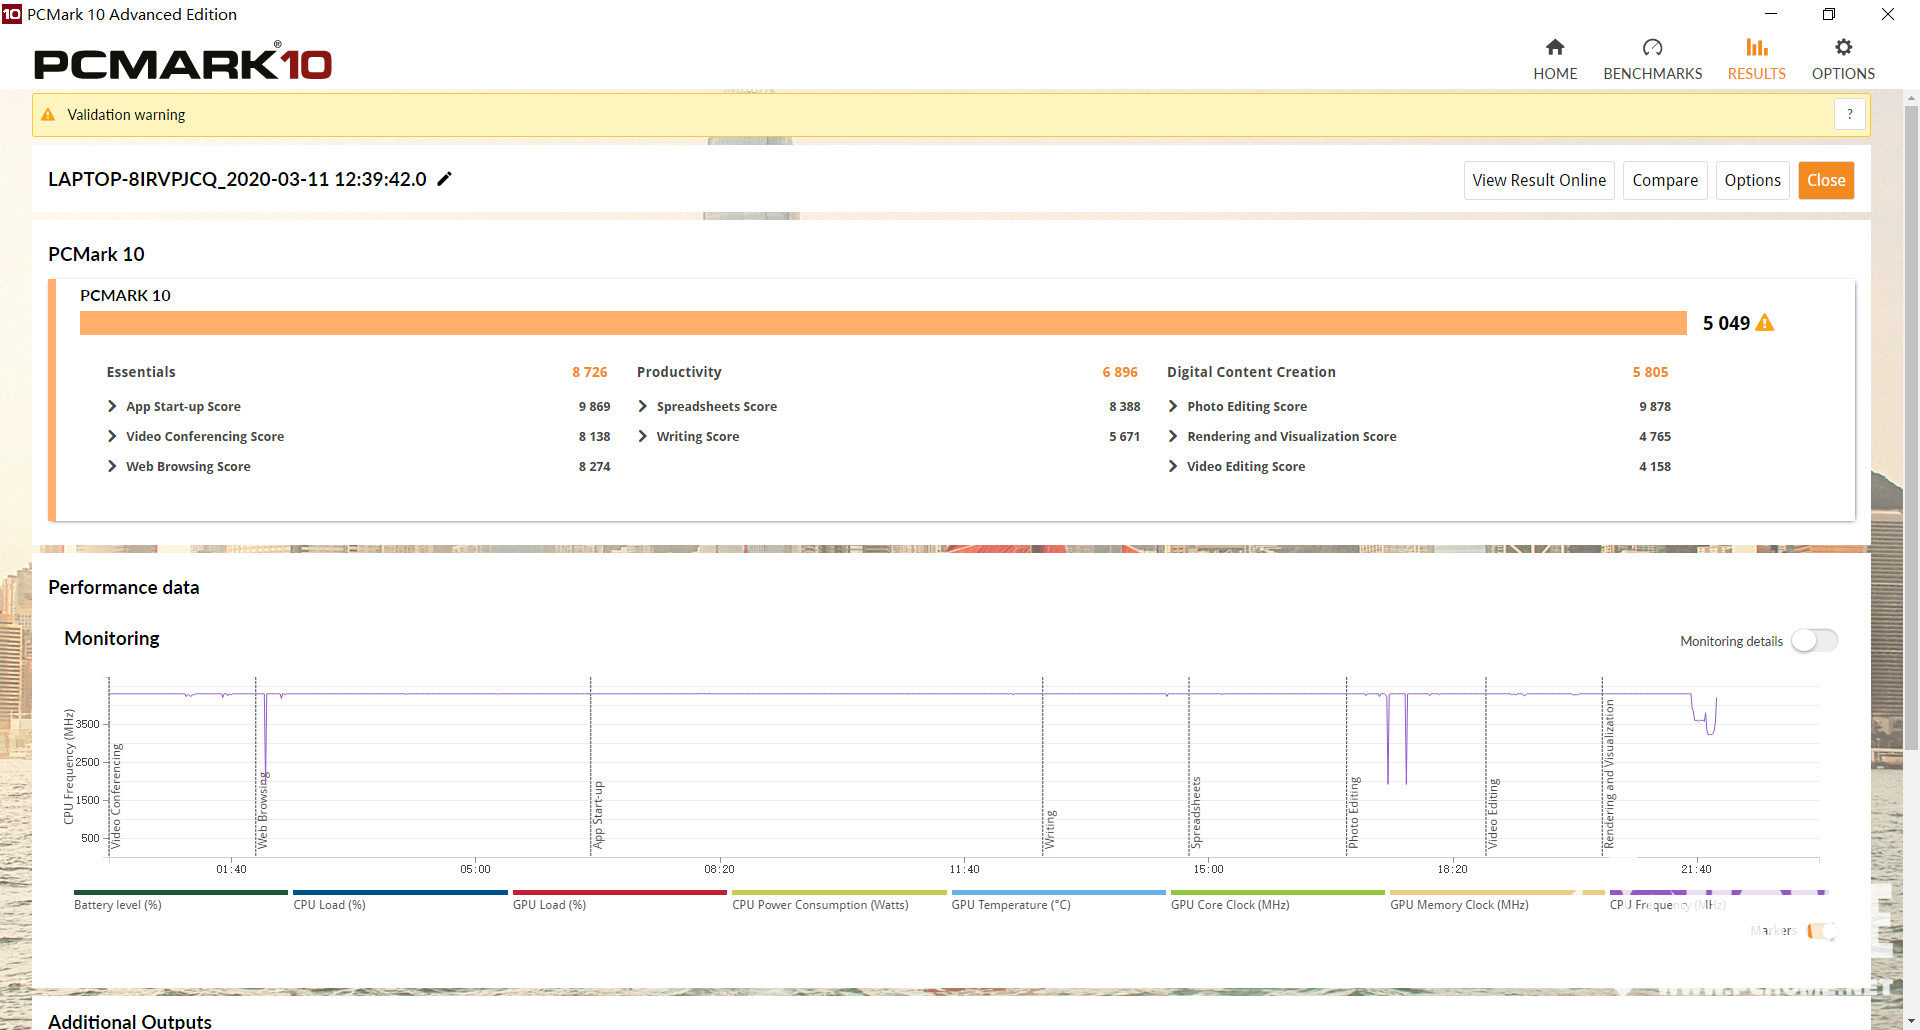Viewport: 1920px width, 1030px height.
Task: Expand Rendering and Visualization Score row
Action: coord(1173,436)
